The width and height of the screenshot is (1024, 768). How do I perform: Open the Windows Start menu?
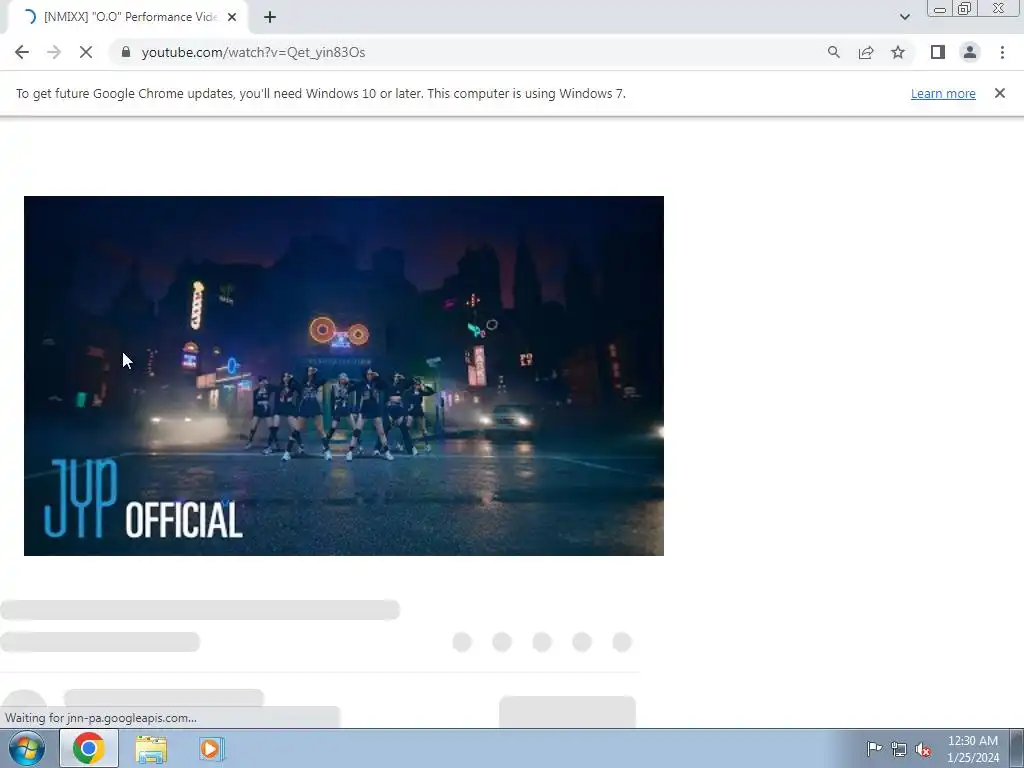click(27, 748)
